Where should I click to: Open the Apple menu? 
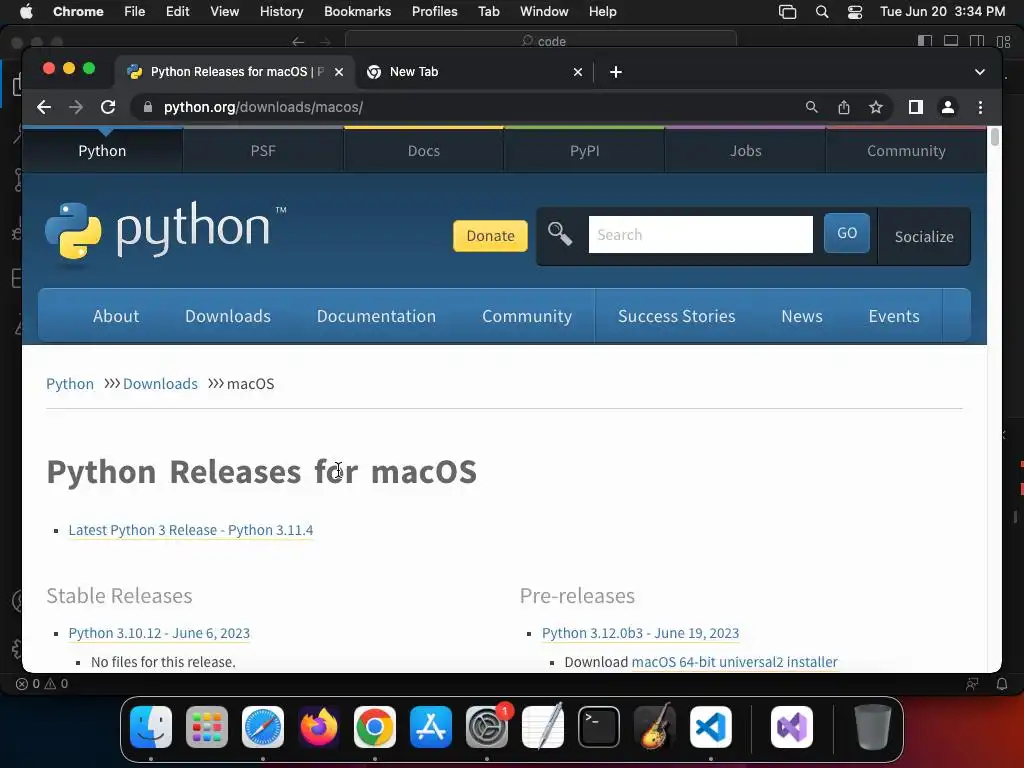(26, 12)
